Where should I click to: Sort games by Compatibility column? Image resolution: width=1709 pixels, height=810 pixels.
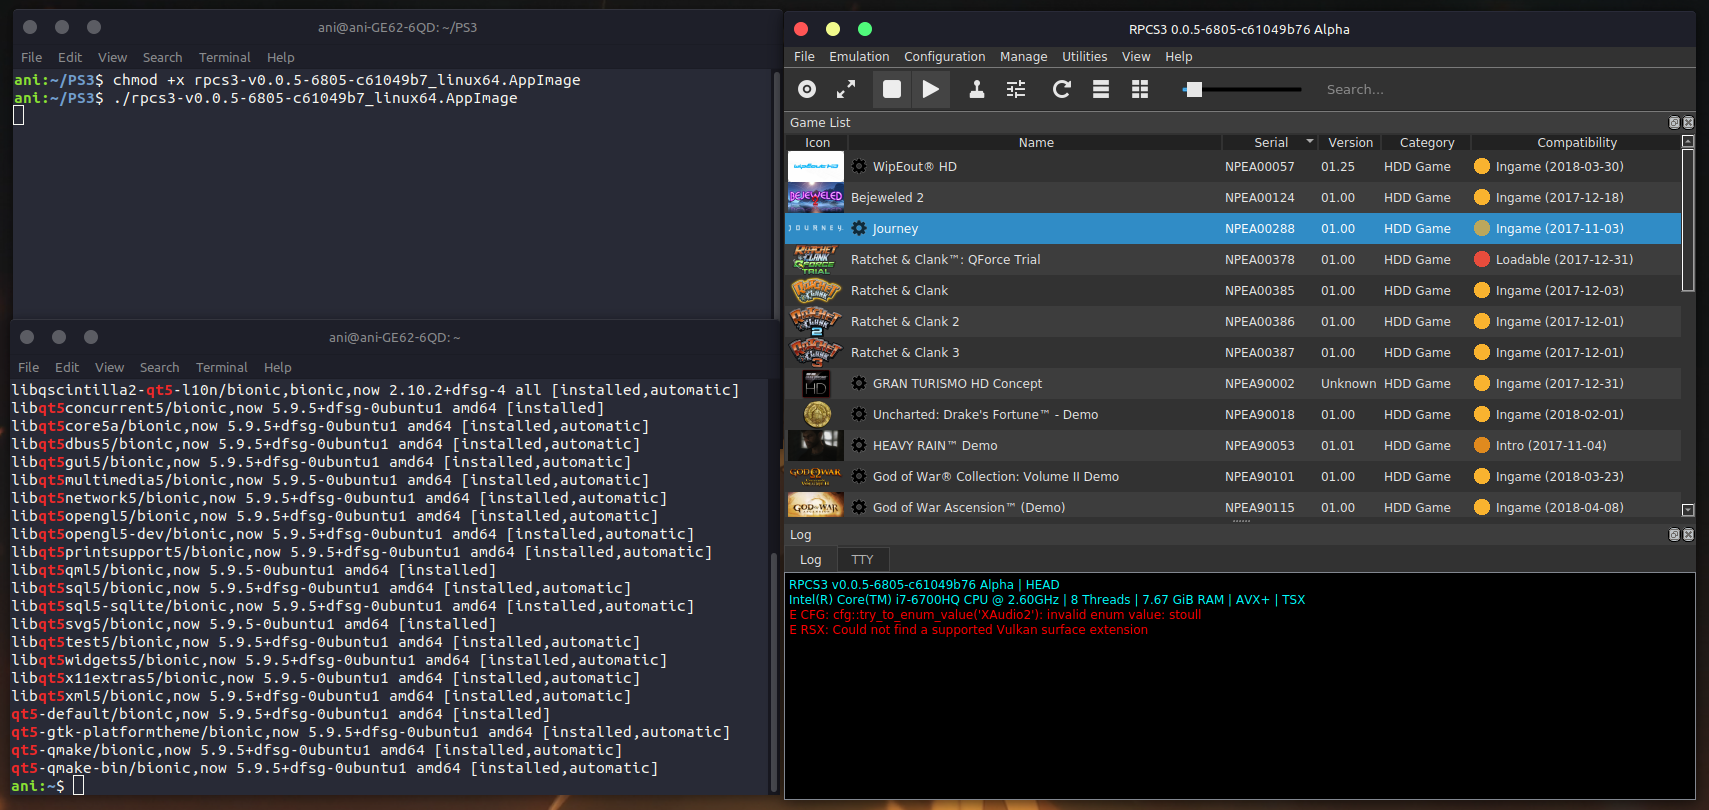1576,143
